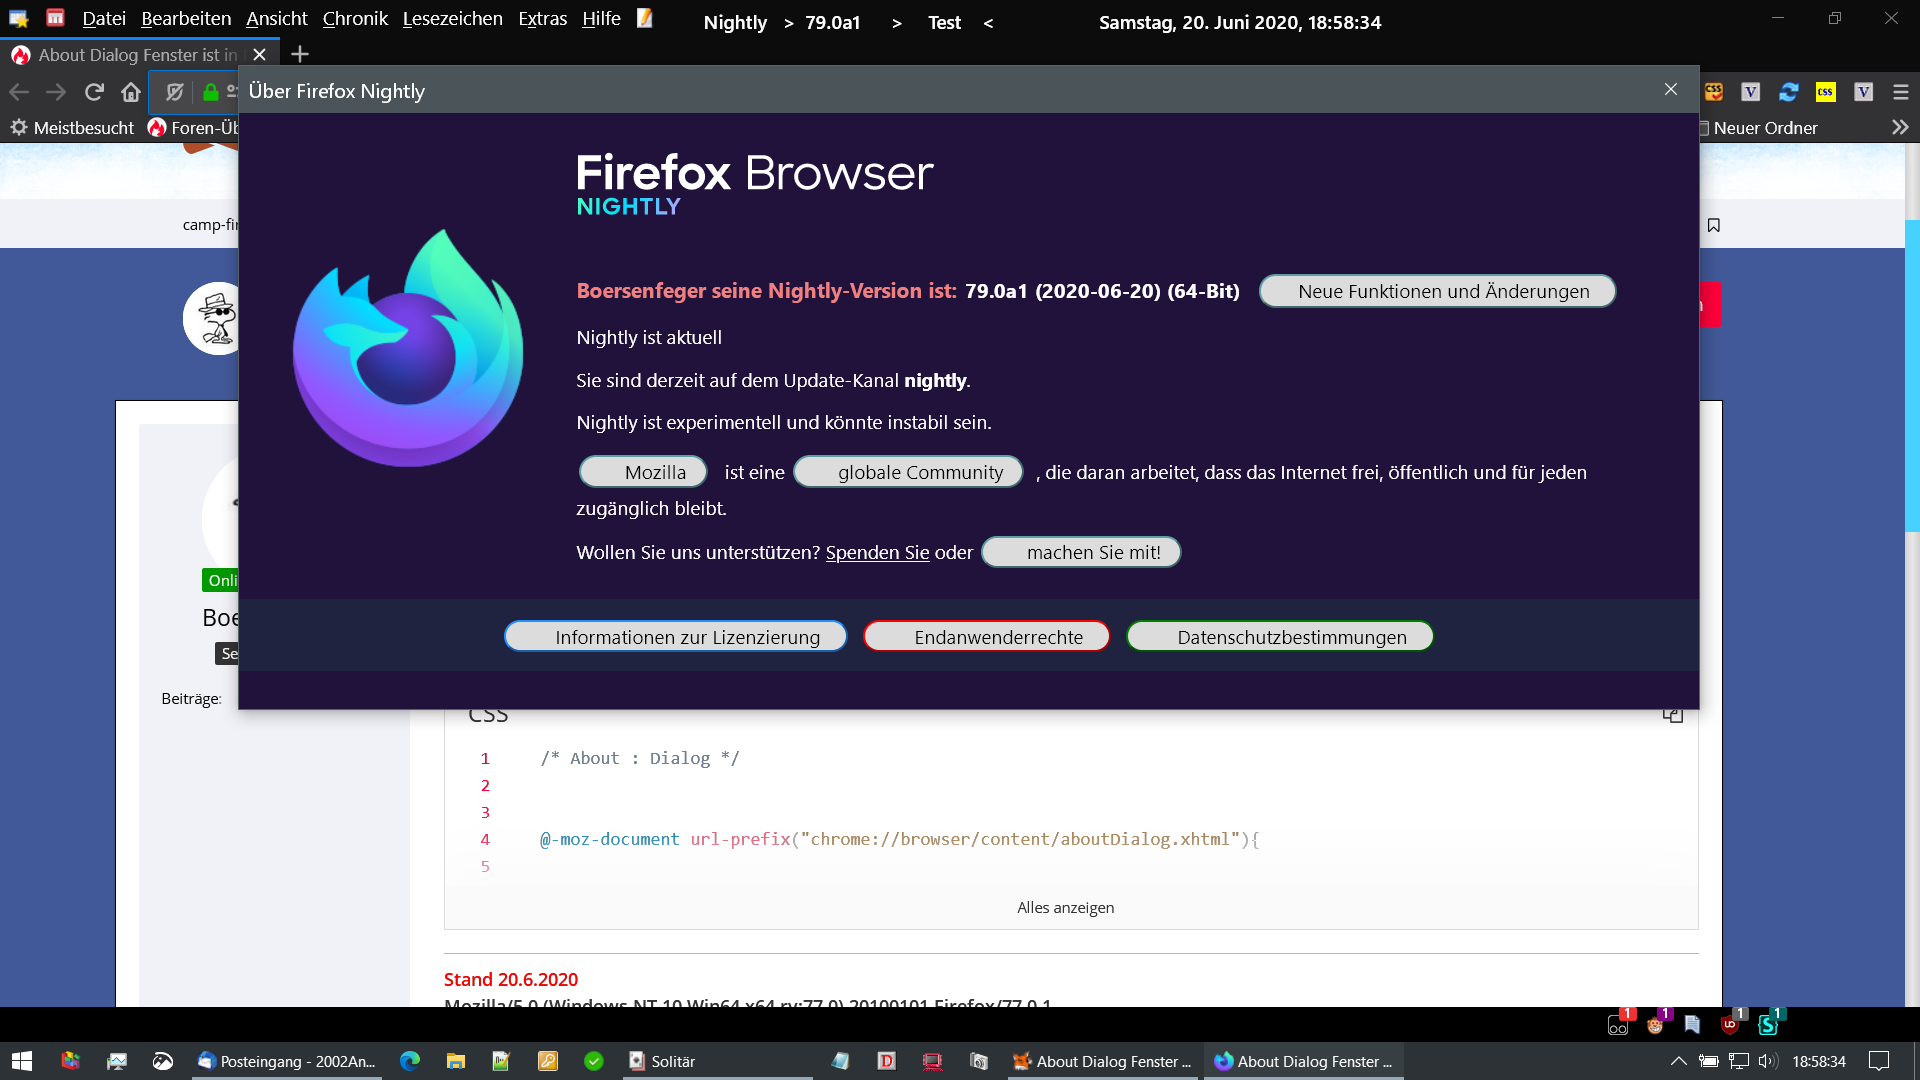Image resolution: width=1920 pixels, height=1080 pixels.
Task: Click Neue Funktionen und Änderungen button
Action: (1437, 291)
